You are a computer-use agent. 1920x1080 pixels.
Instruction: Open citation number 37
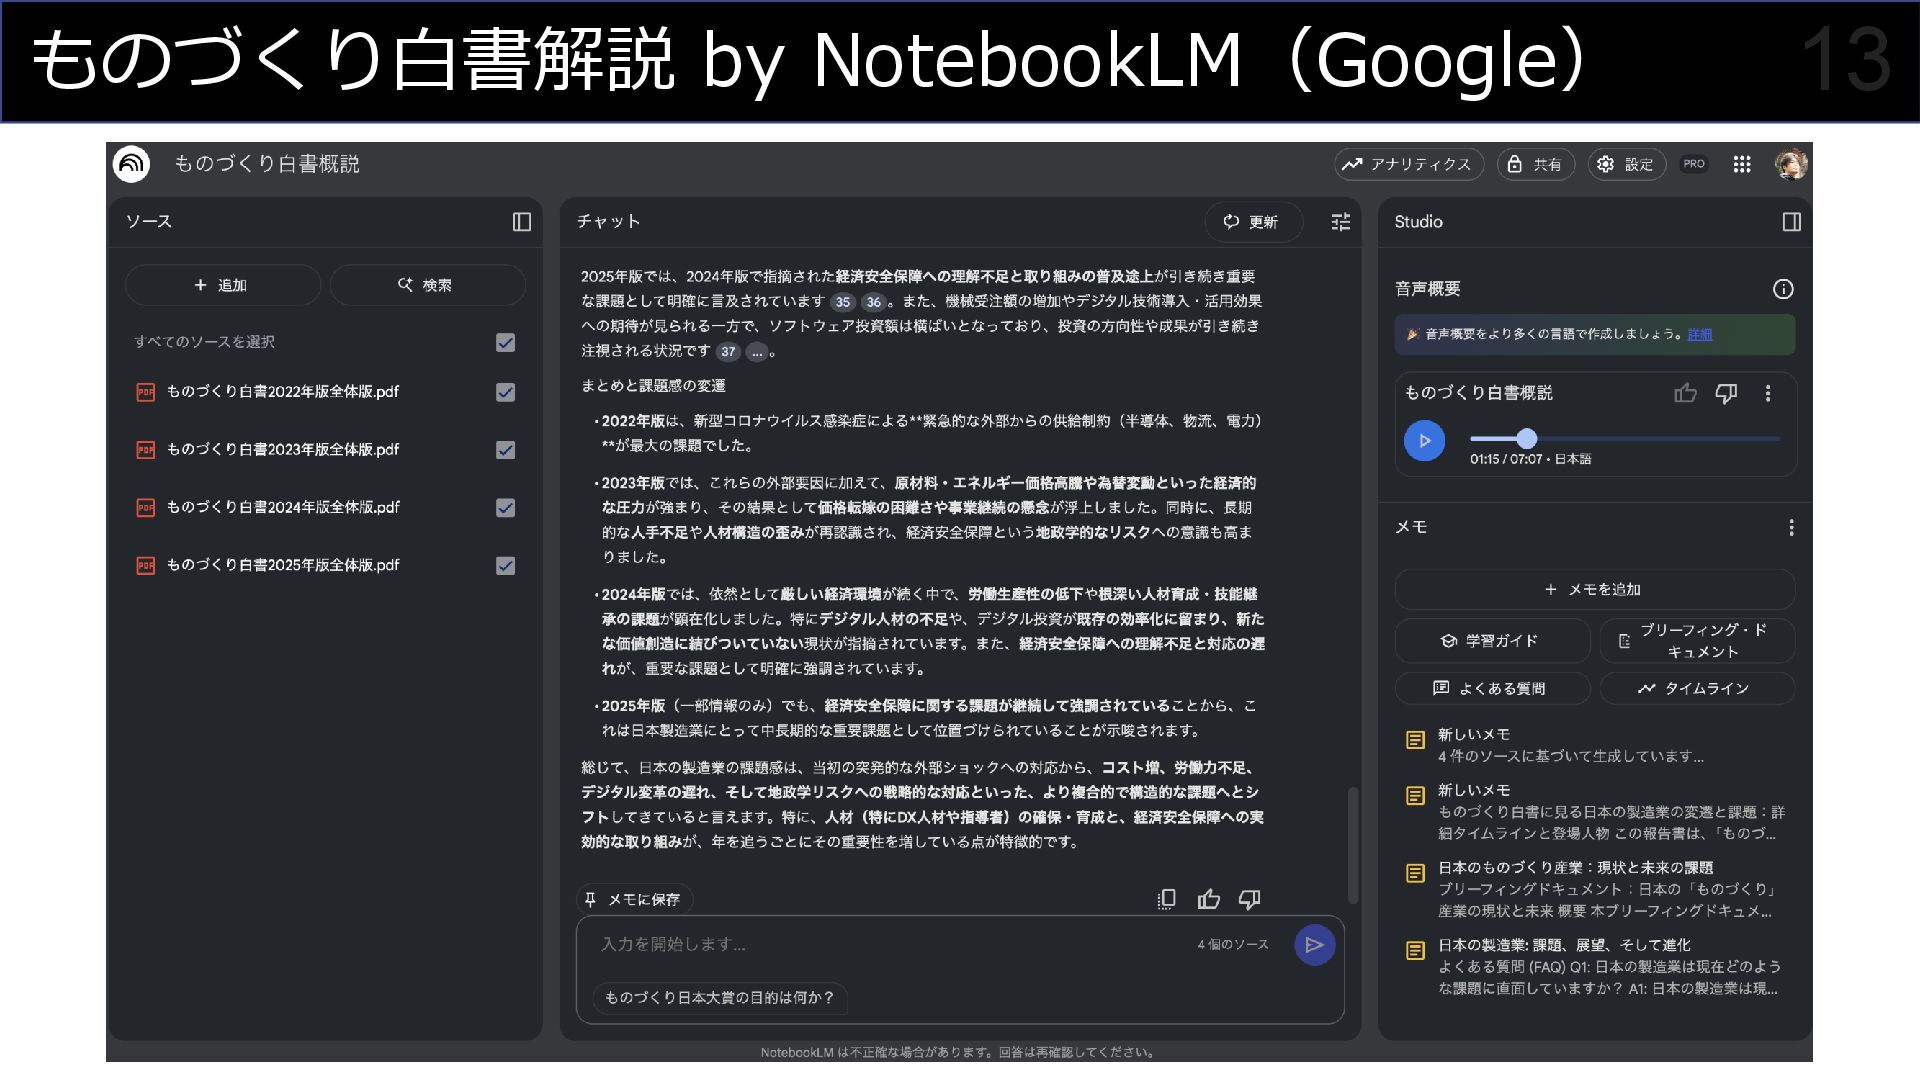728,352
